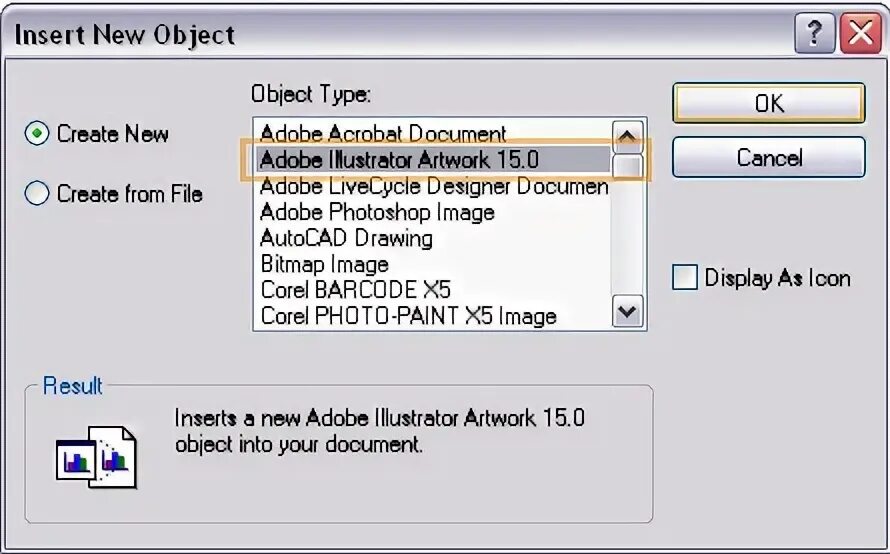This screenshot has height=554, width=890.
Task: Cancel the Insert New Object dialog
Action: click(769, 157)
